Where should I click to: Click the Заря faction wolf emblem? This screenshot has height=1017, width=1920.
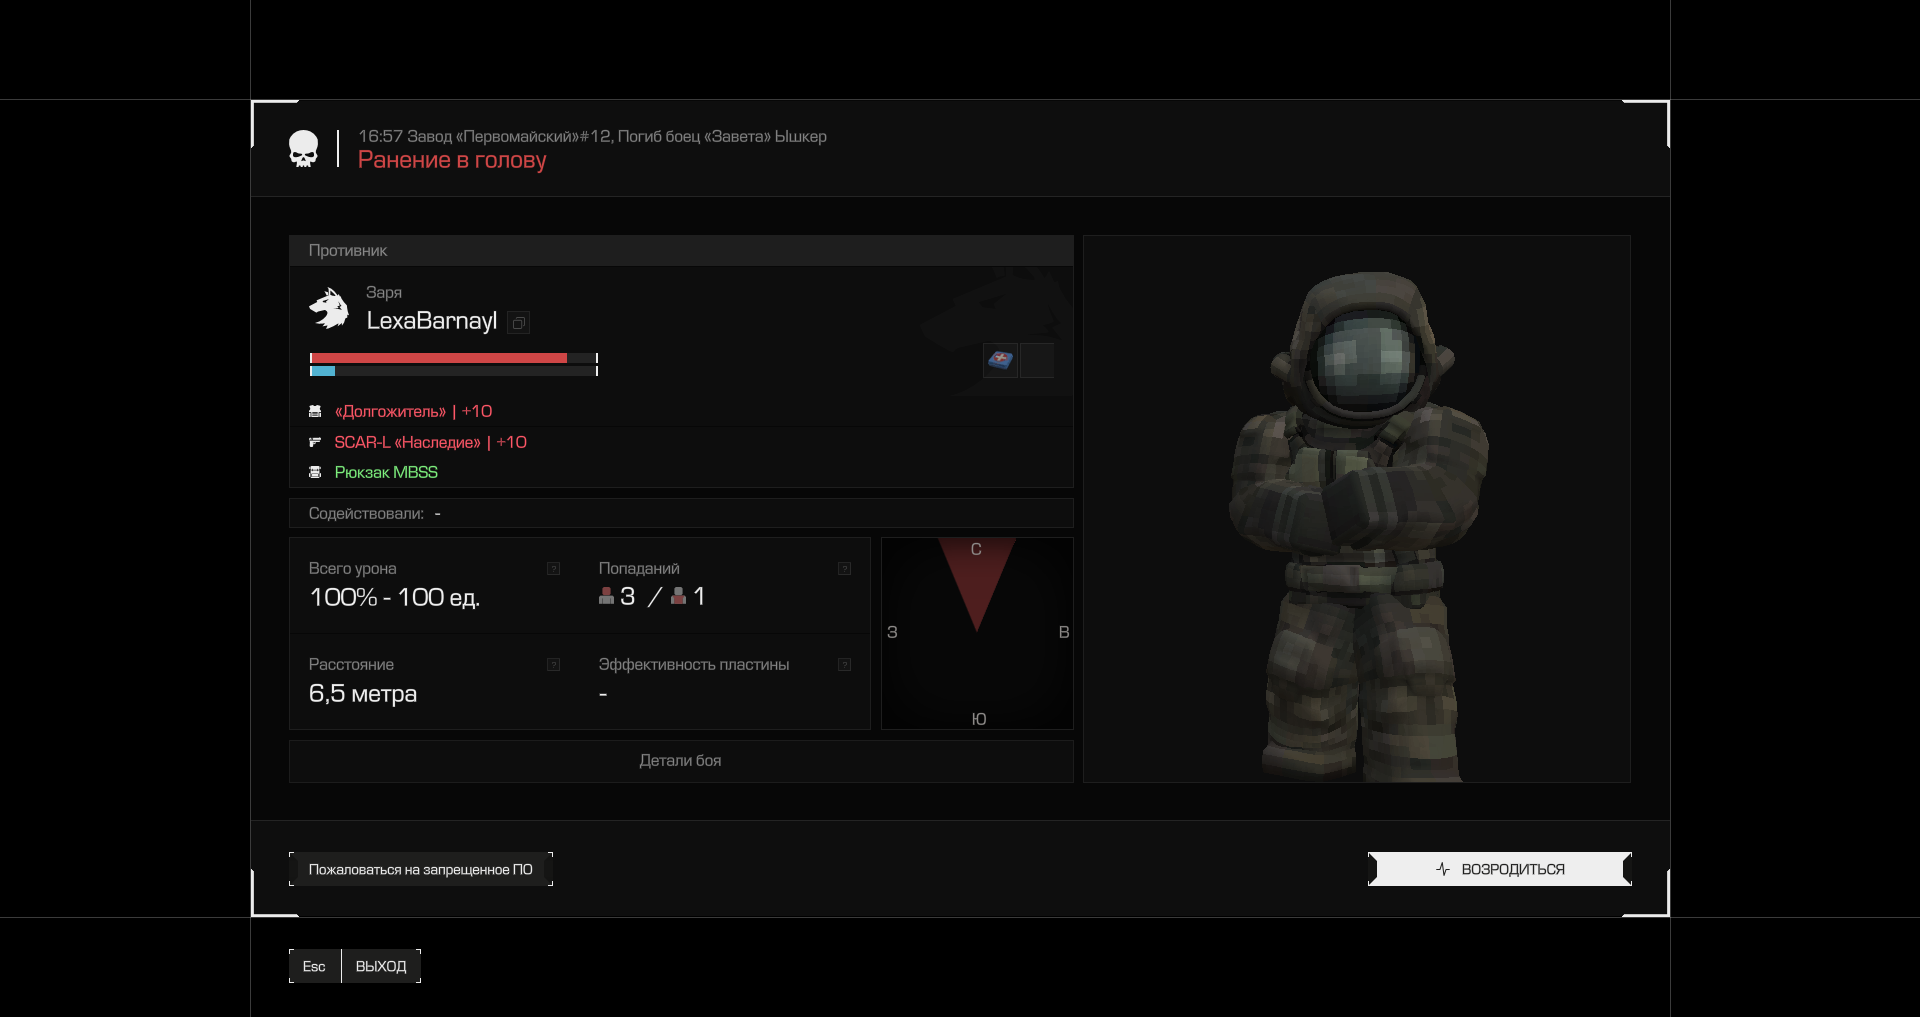[x=329, y=308]
